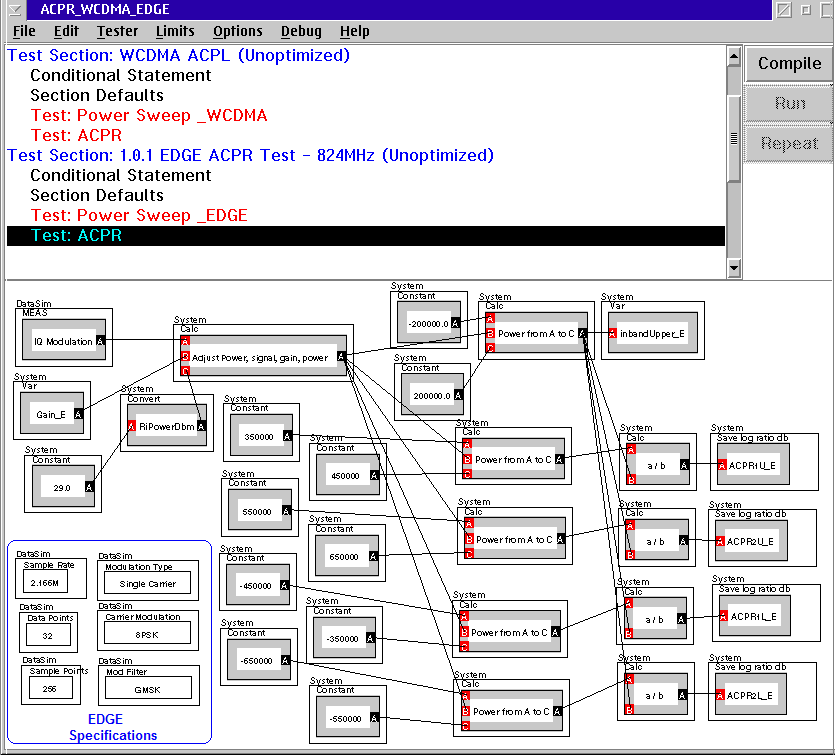This screenshot has width=836, height=755.
Task: Open the File menu
Action: (24, 31)
